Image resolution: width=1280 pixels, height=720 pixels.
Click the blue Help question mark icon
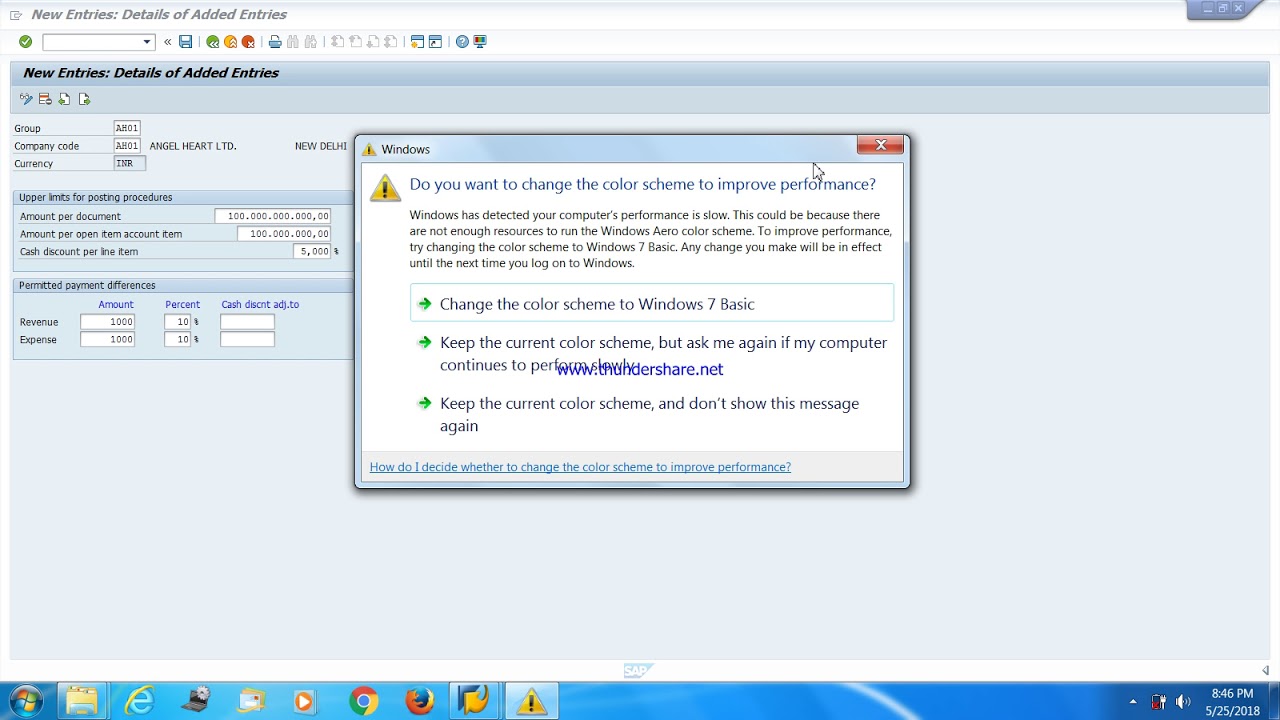point(462,42)
